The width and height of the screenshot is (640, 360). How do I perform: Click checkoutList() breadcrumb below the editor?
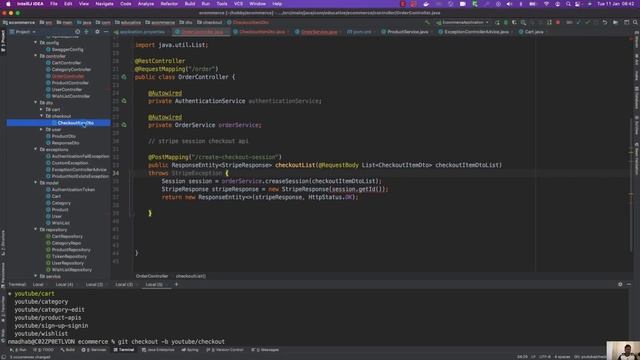pyautogui.click(x=191, y=276)
